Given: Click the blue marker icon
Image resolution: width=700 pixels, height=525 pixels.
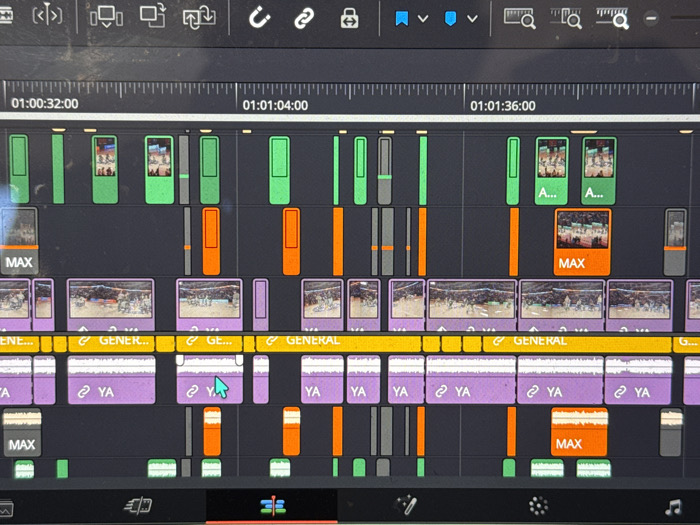Looking at the screenshot, I should 450,19.
